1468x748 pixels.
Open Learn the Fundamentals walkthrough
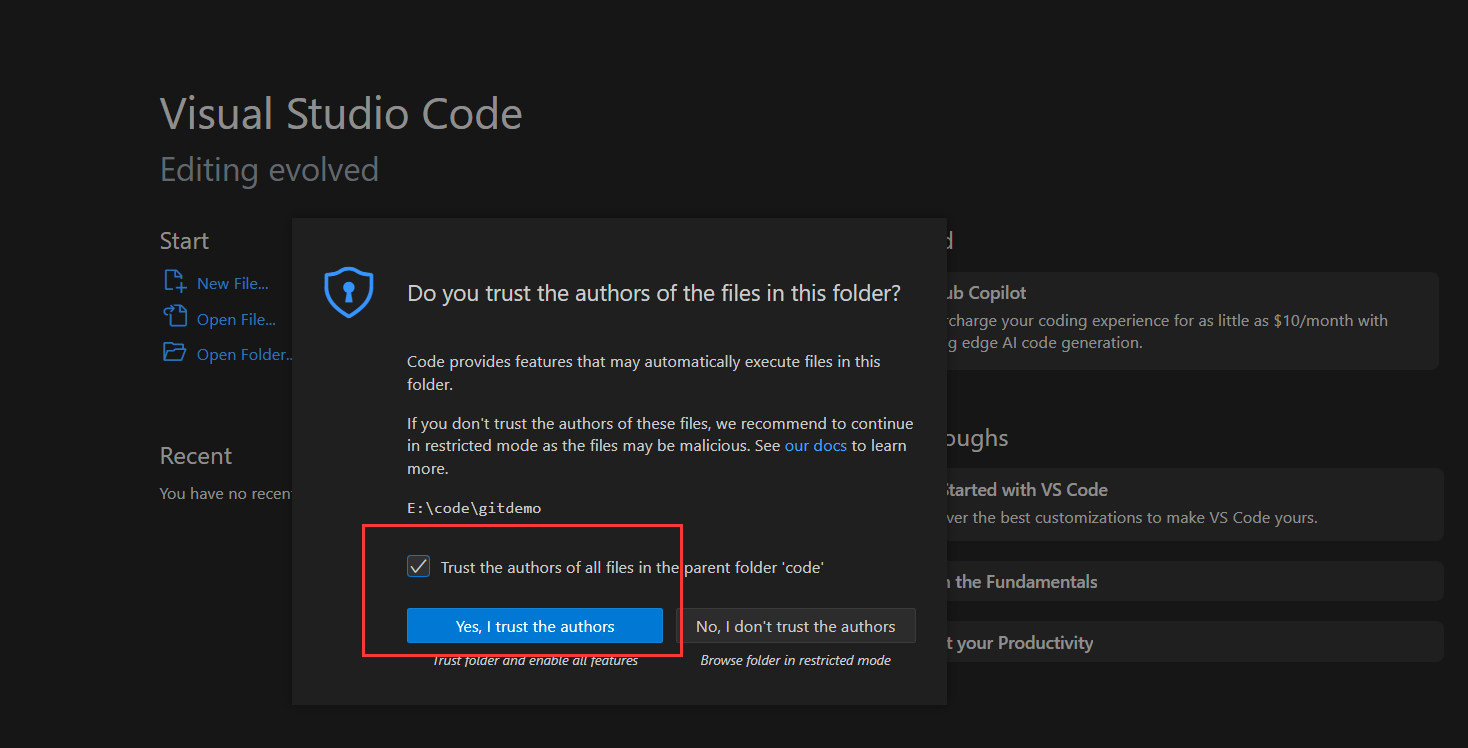point(1195,581)
